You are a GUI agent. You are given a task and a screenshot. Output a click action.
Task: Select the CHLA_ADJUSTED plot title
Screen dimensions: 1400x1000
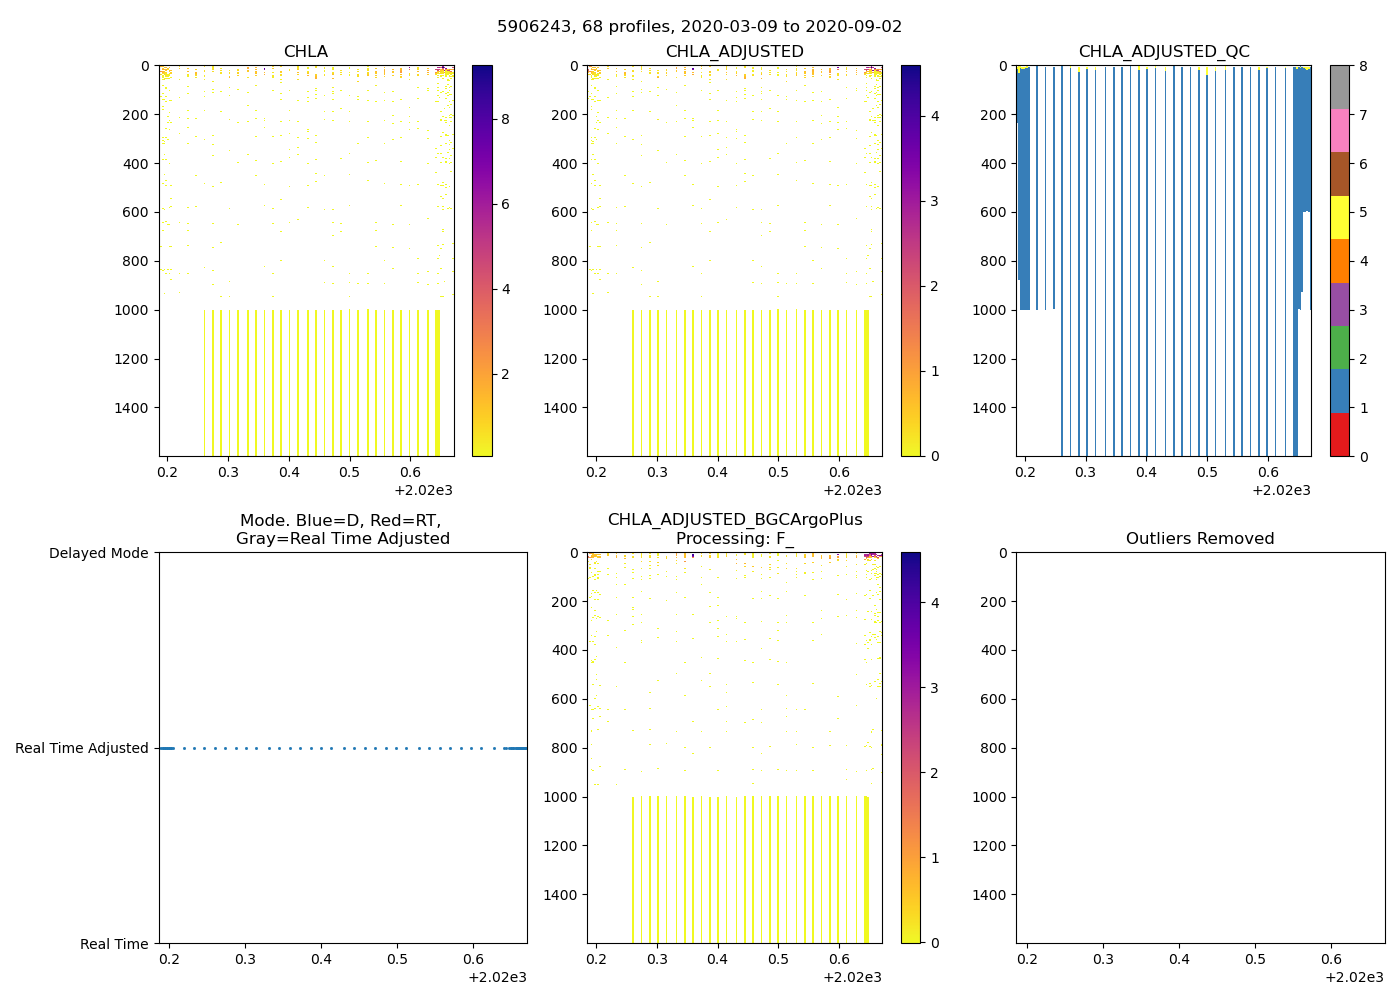pyautogui.click(x=734, y=52)
